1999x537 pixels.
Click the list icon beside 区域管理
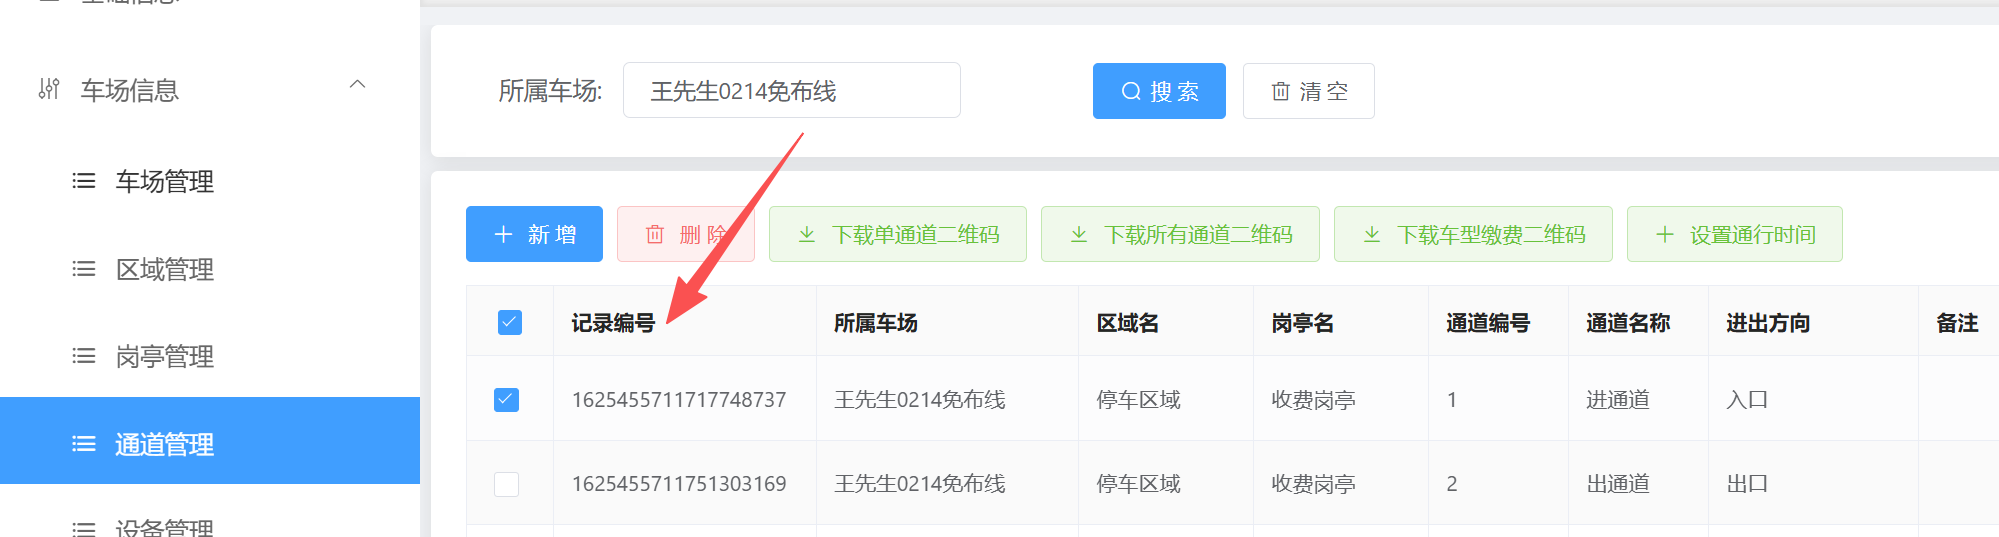click(x=84, y=269)
